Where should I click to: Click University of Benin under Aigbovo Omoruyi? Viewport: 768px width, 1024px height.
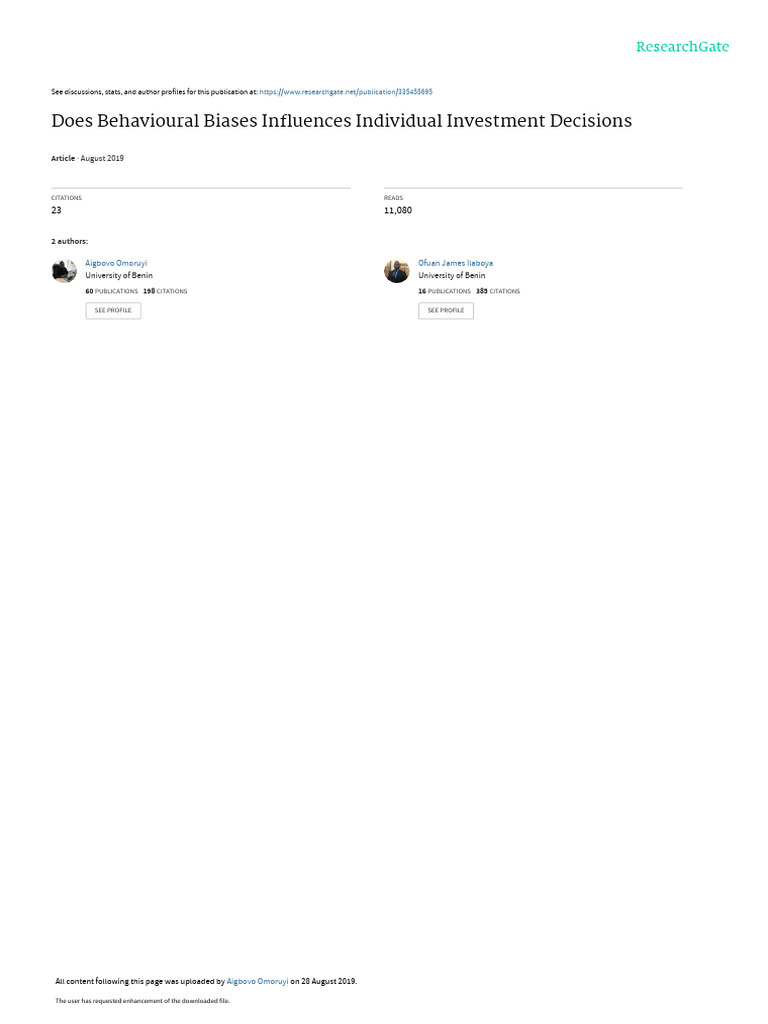coord(119,276)
